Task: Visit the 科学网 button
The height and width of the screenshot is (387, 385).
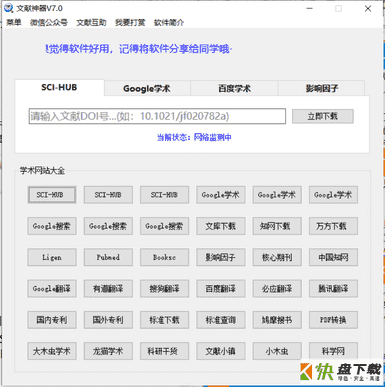Action: [333, 351]
